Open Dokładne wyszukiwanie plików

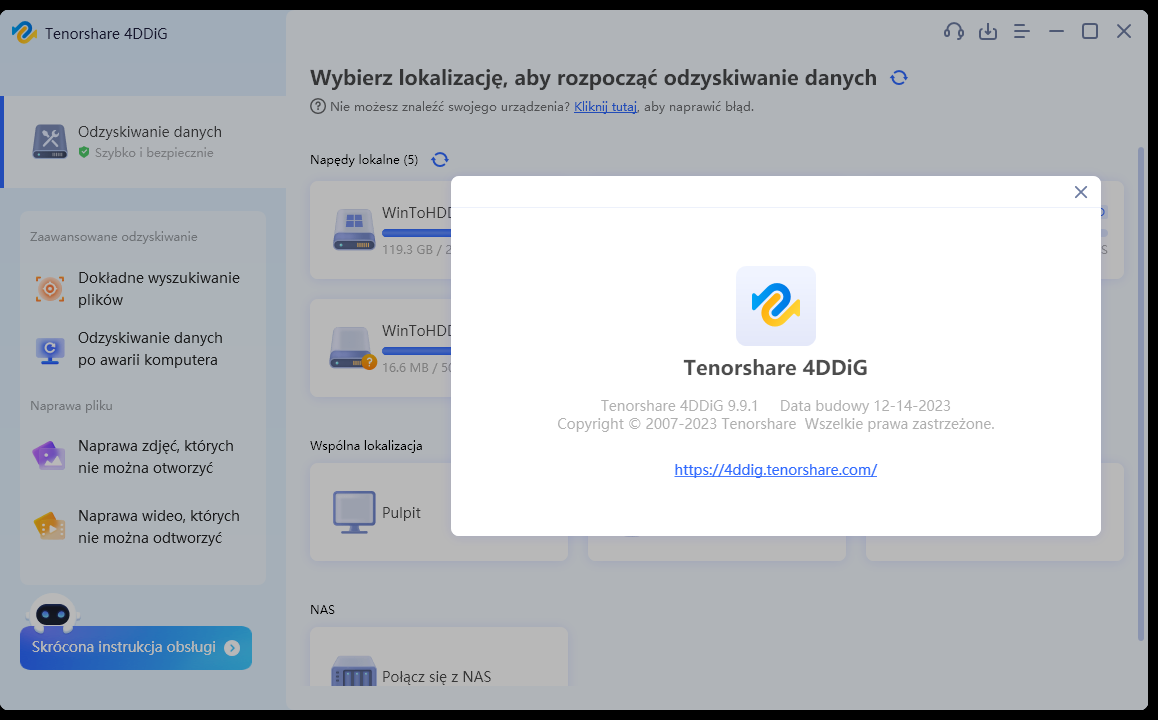tap(143, 289)
